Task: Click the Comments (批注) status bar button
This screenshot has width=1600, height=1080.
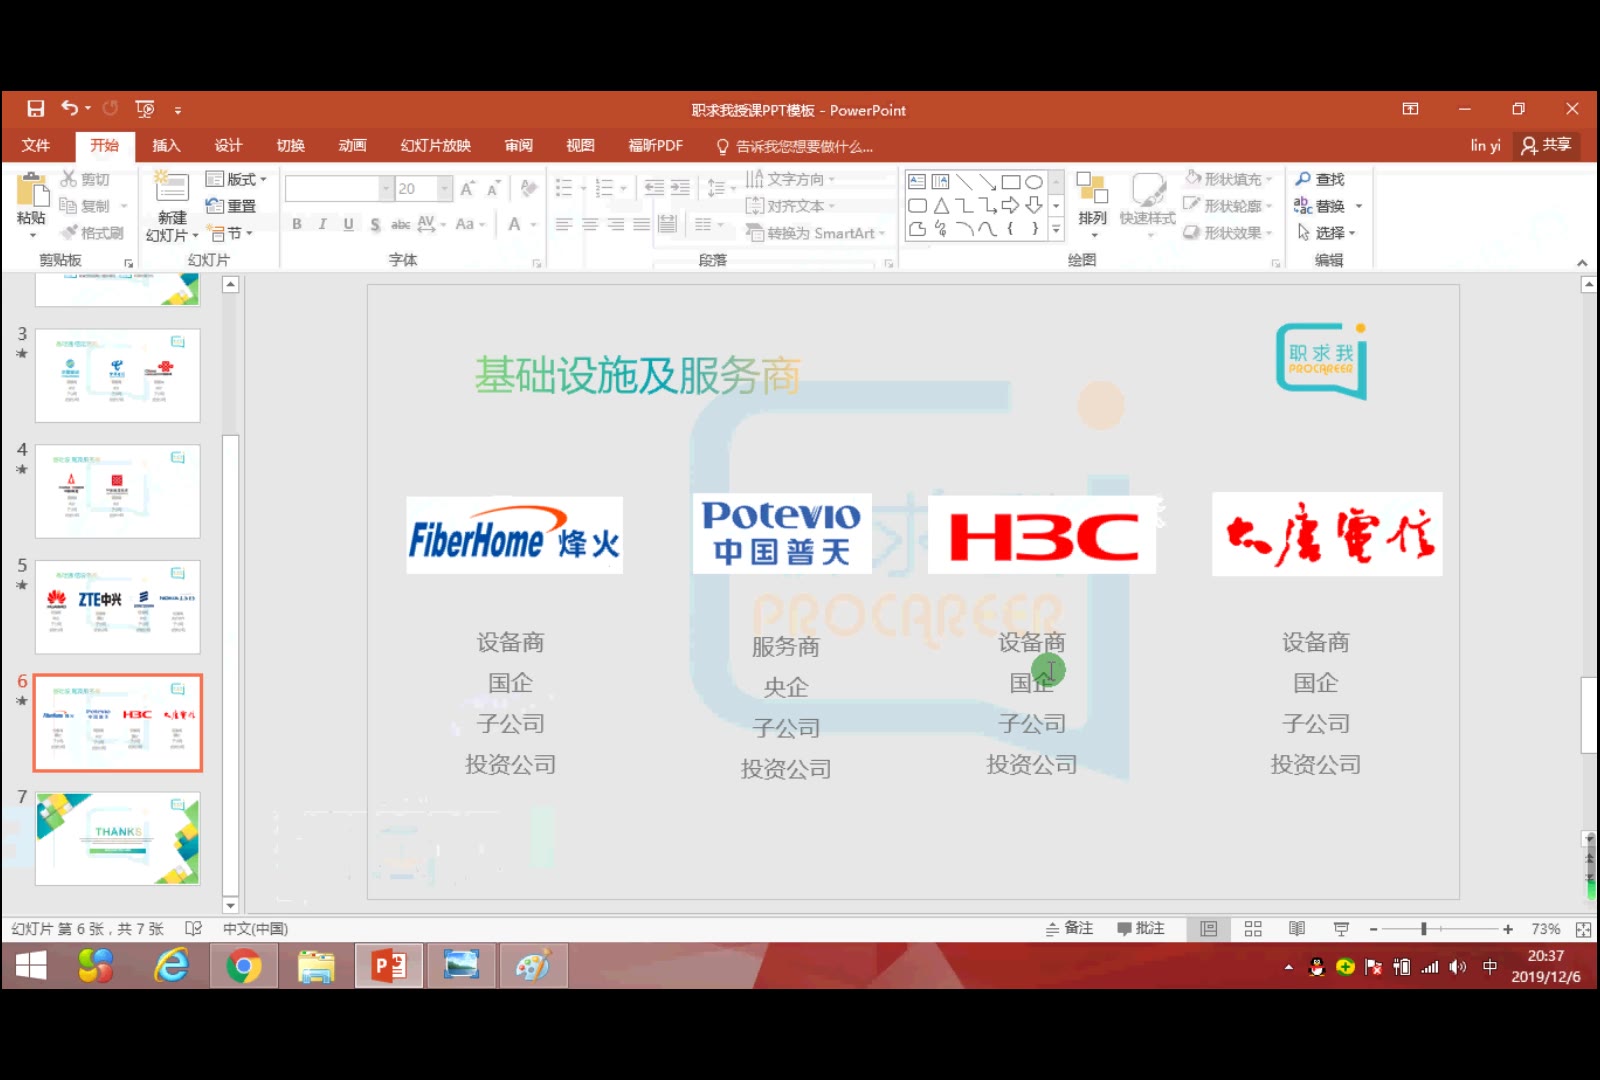Action: (1141, 928)
